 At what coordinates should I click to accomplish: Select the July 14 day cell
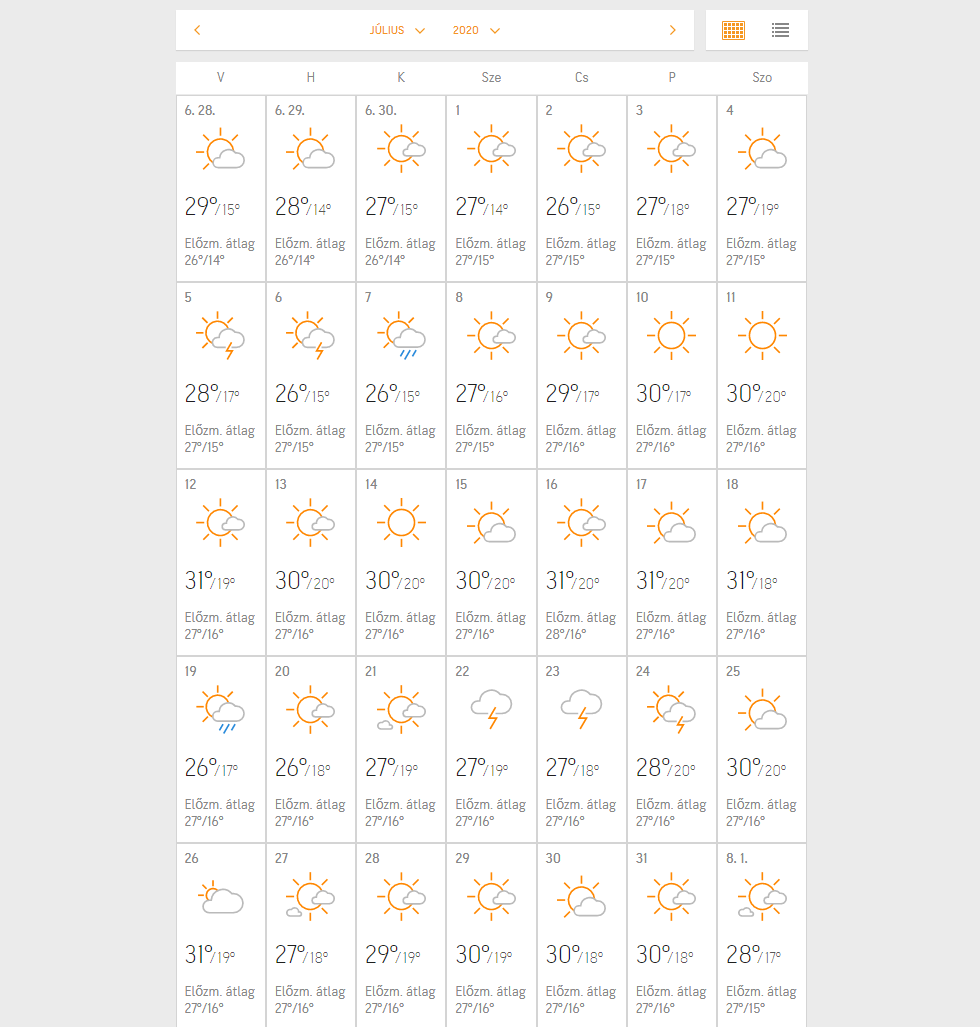click(401, 562)
